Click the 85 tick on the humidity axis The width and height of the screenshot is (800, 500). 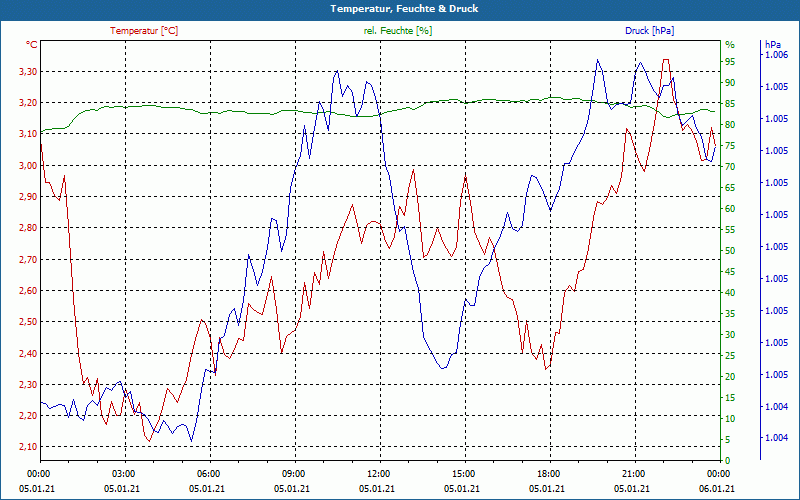click(730, 104)
